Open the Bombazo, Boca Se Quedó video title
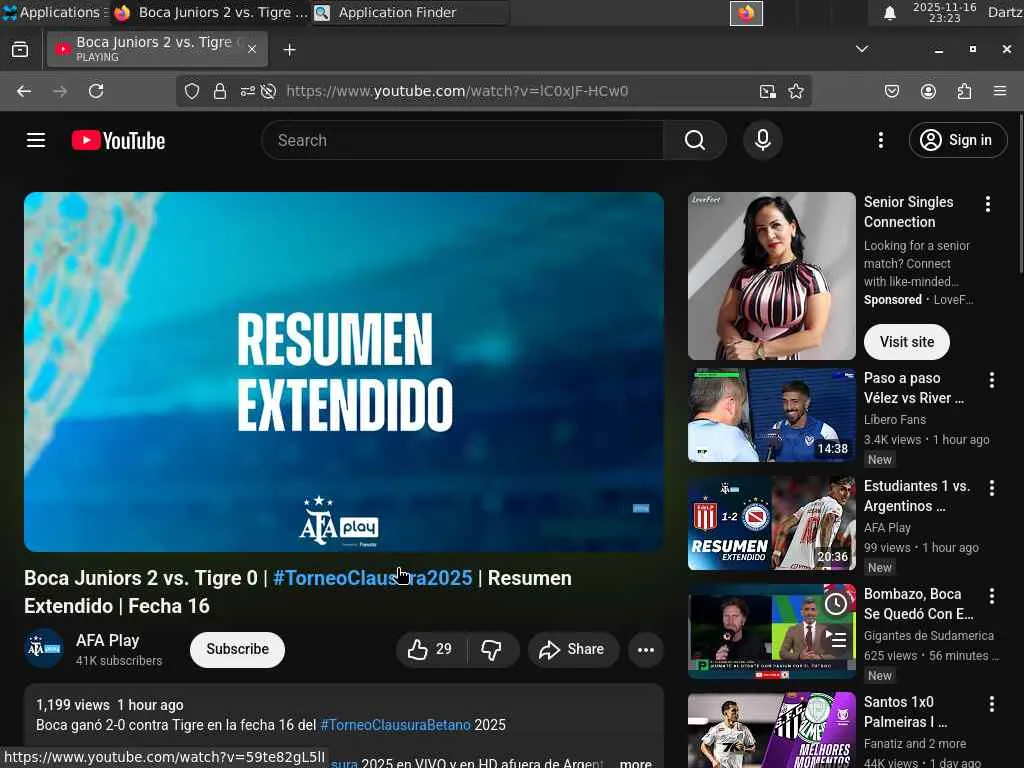Viewport: 1024px width, 768px height. [x=918, y=604]
